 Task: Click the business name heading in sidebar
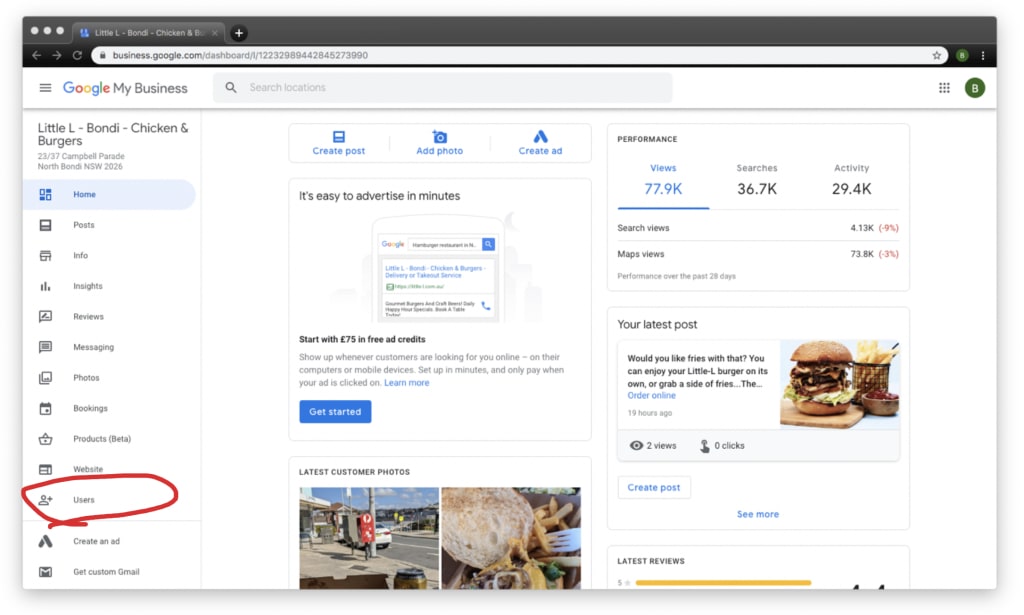pyautogui.click(x=112, y=134)
